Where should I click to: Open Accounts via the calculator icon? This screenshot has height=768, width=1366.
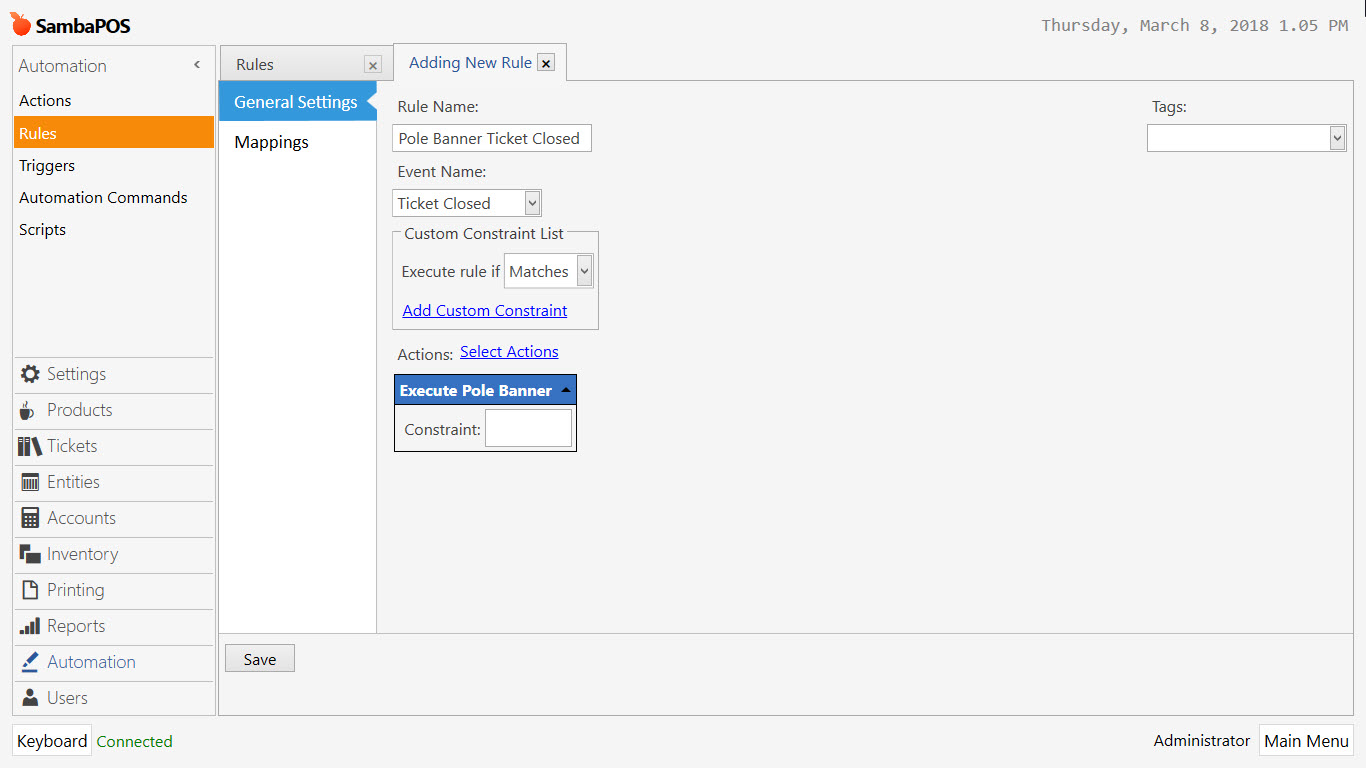(30, 518)
